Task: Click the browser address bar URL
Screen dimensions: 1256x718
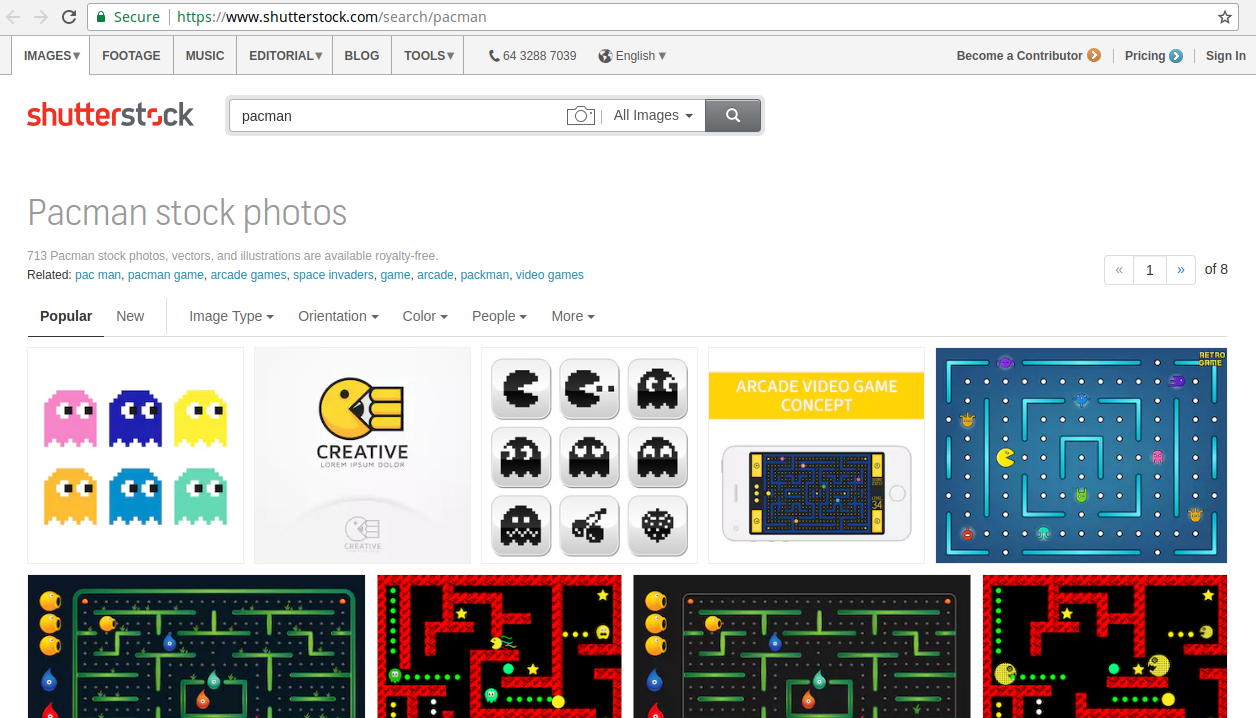Action: [x=332, y=17]
